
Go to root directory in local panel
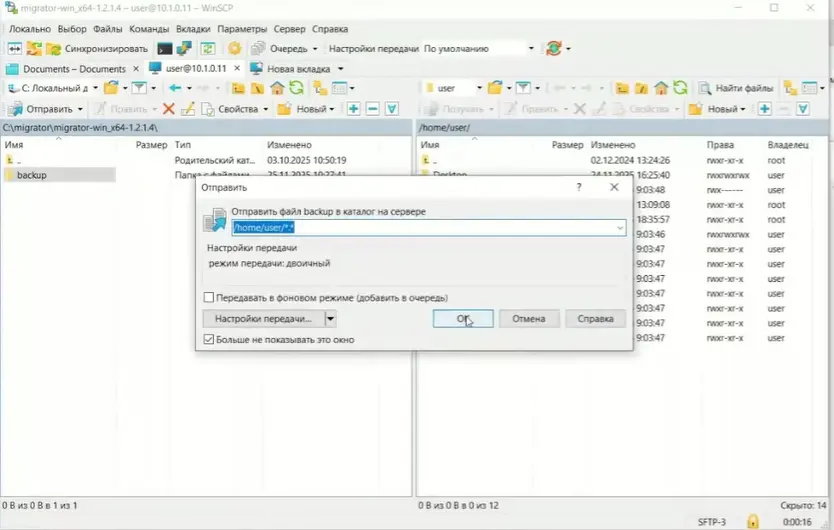click(x=257, y=88)
